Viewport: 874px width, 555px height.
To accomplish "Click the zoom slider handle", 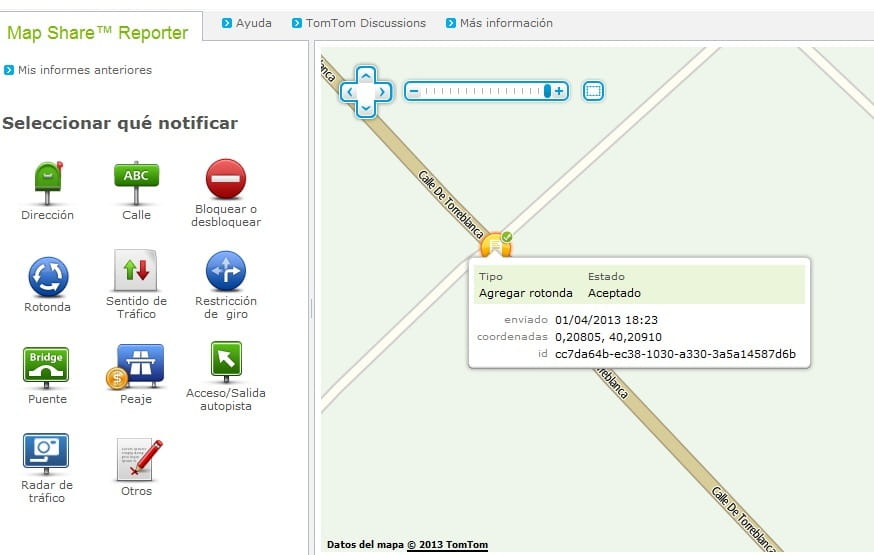I will coord(547,91).
